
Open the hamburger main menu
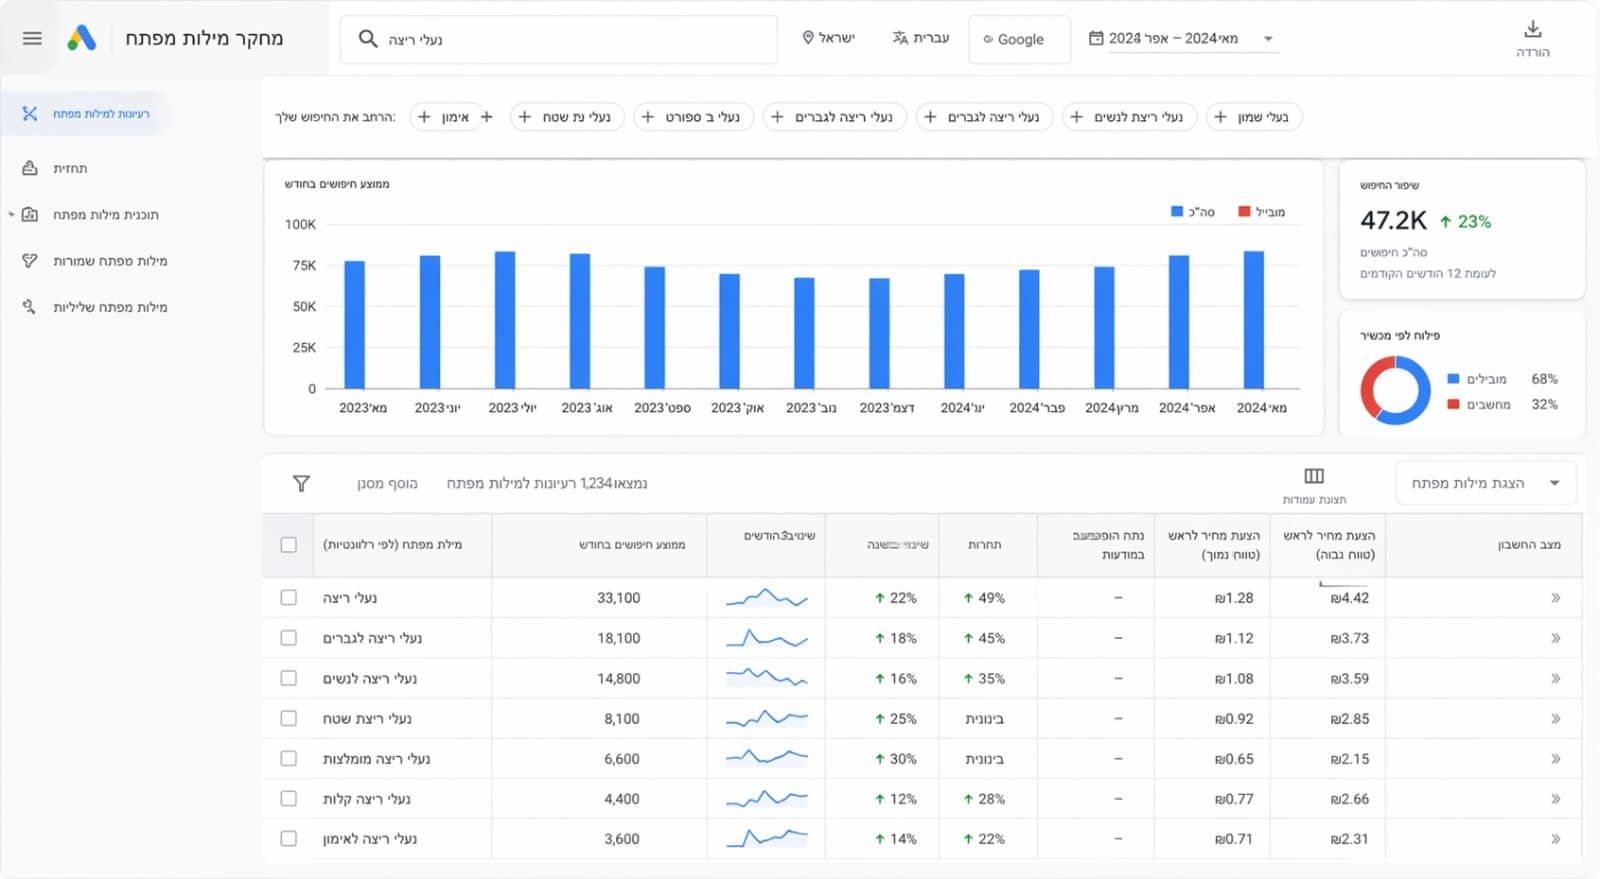[x=32, y=38]
